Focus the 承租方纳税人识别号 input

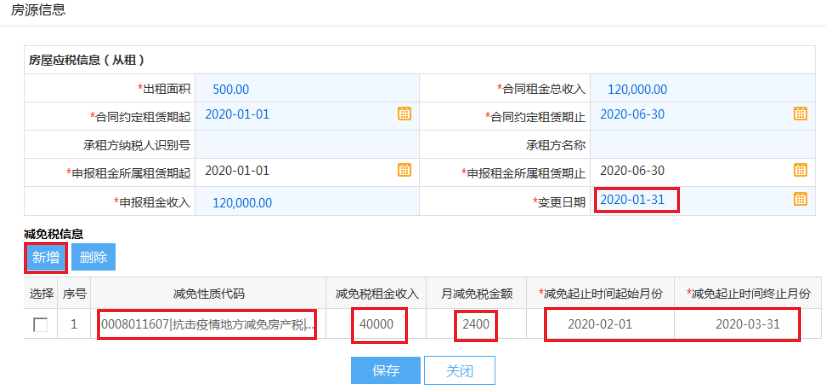[x=307, y=144]
